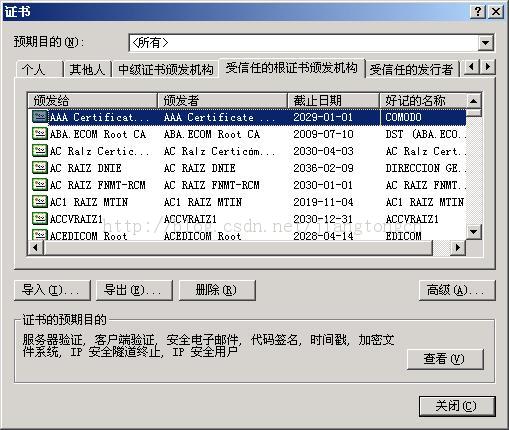The height and width of the screenshot is (430, 509).
Task: Select the AAA Certificate Services certificate icon
Action: point(40,117)
